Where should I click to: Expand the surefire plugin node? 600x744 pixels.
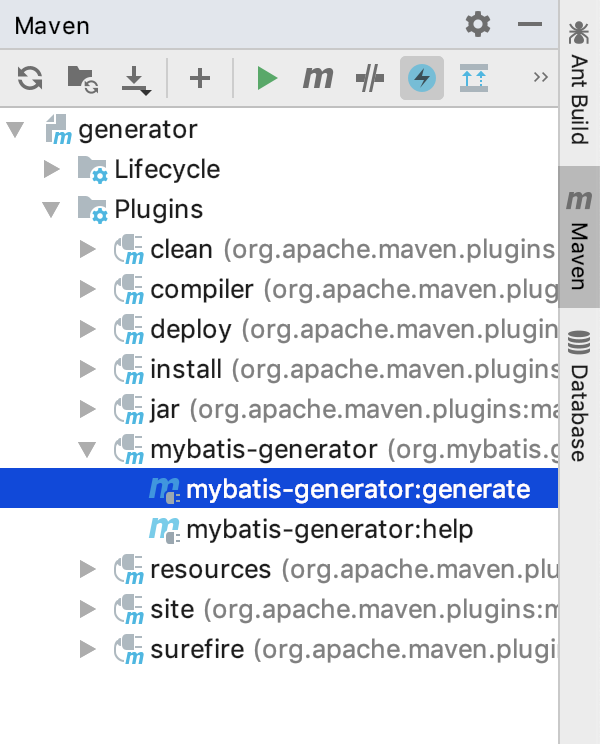(88, 650)
